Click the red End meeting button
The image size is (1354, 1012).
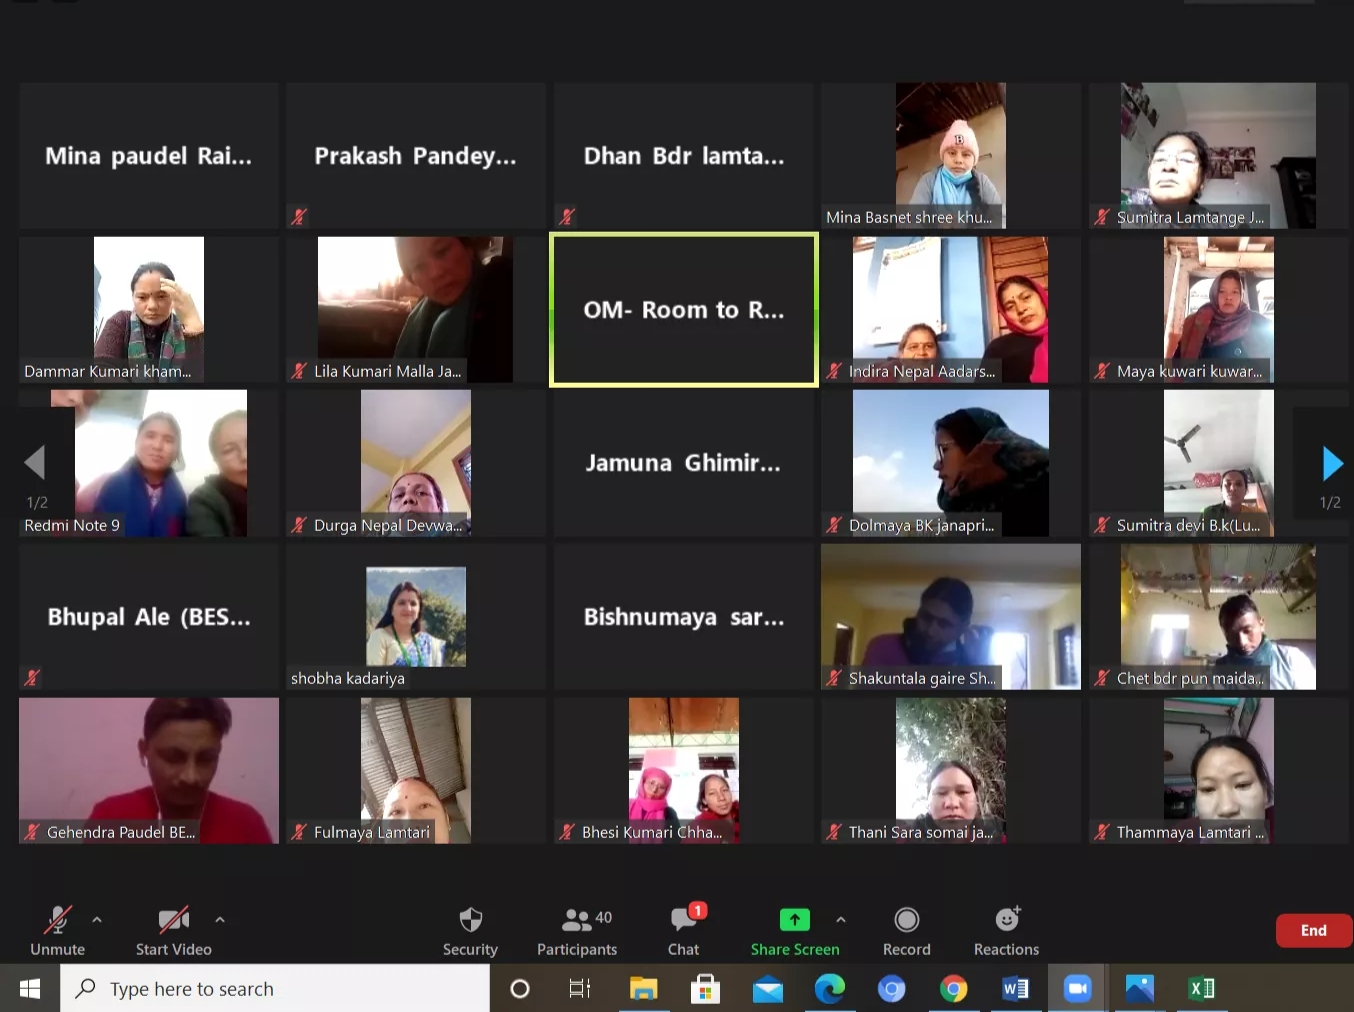pyautogui.click(x=1314, y=930)
